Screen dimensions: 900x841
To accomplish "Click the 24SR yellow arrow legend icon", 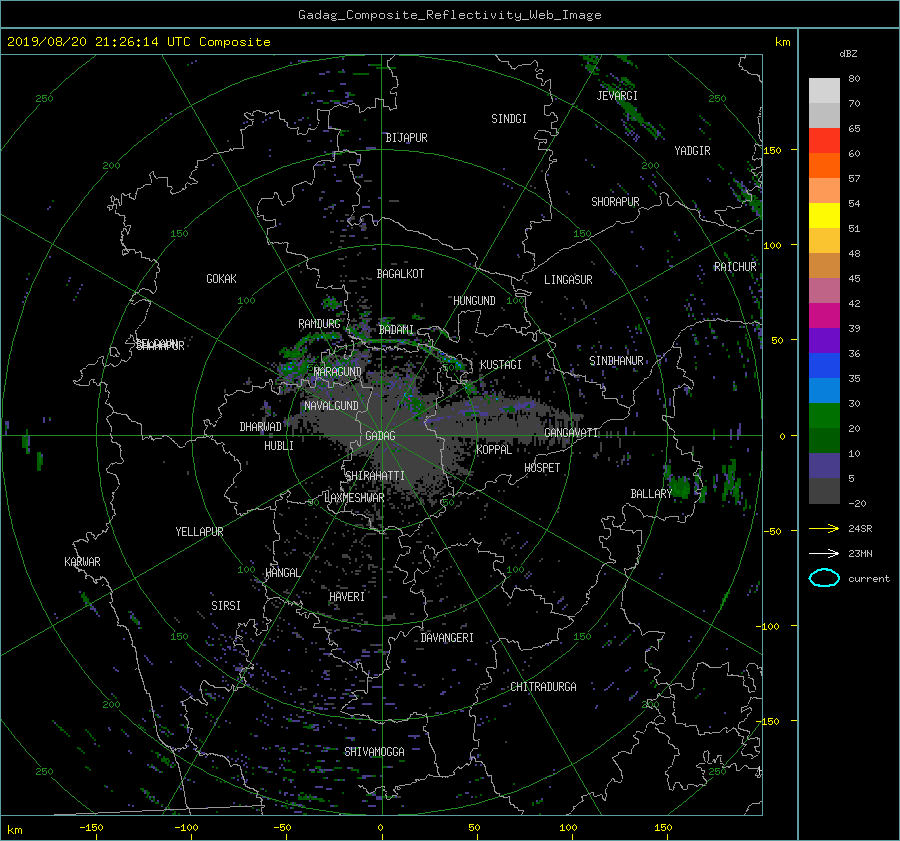I will click(x=824, y=528).
